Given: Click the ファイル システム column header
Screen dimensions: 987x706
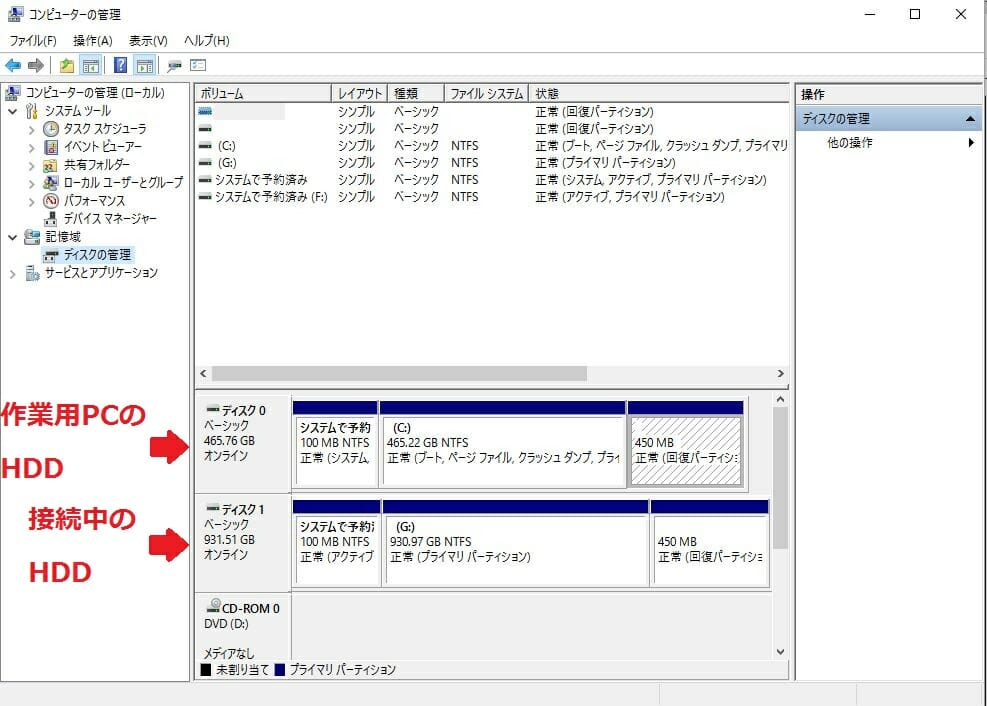Looking at the screenshot, I should [x=486, y=93].
